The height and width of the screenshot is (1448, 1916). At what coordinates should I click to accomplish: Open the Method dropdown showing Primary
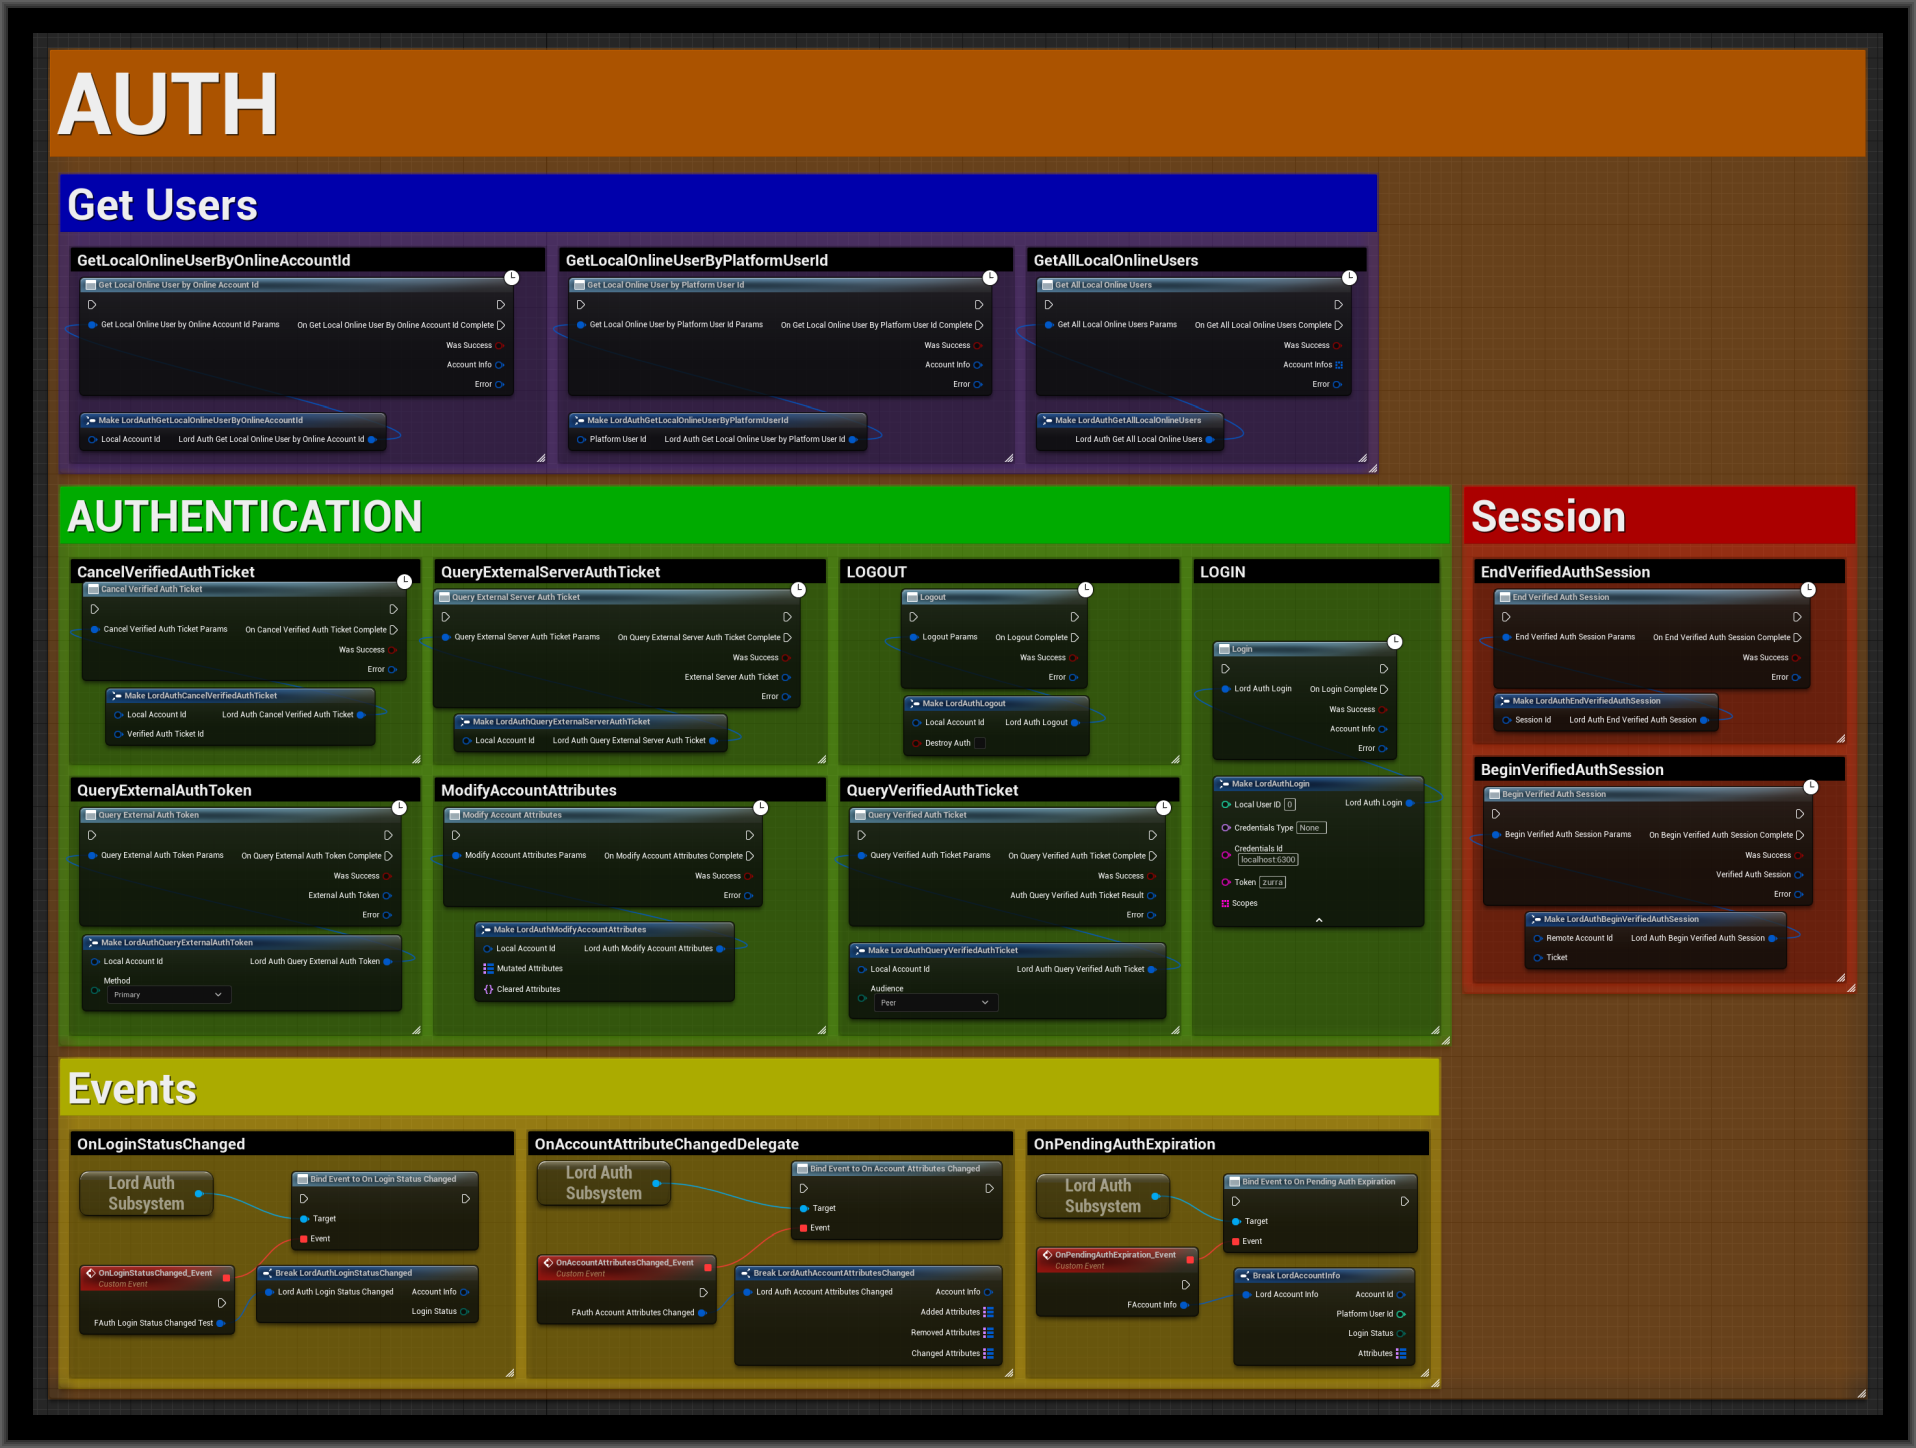168,995
